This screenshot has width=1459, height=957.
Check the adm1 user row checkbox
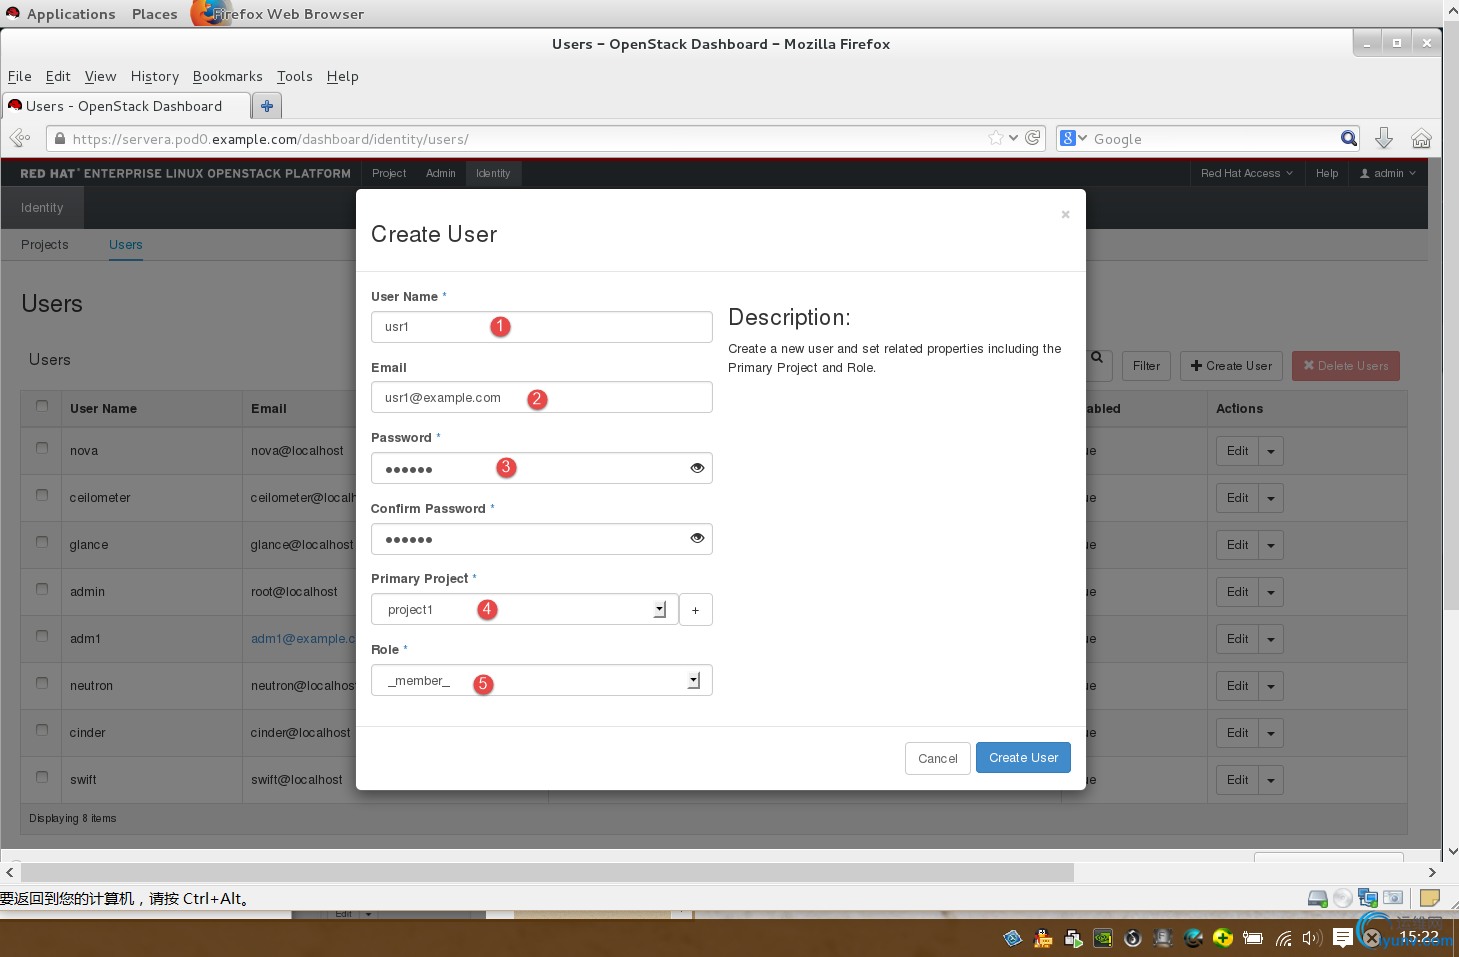tap(42, 636)
